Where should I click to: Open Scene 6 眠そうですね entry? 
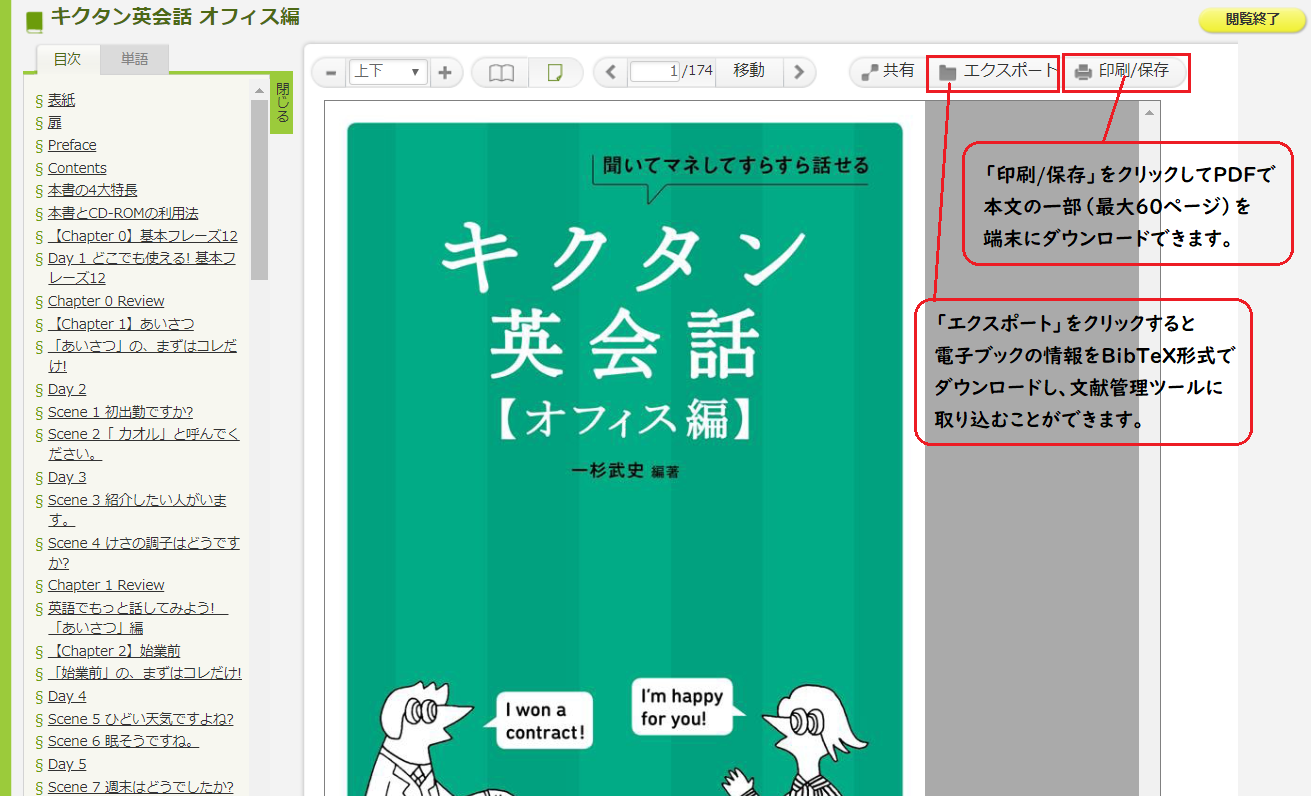click(123, 741)
